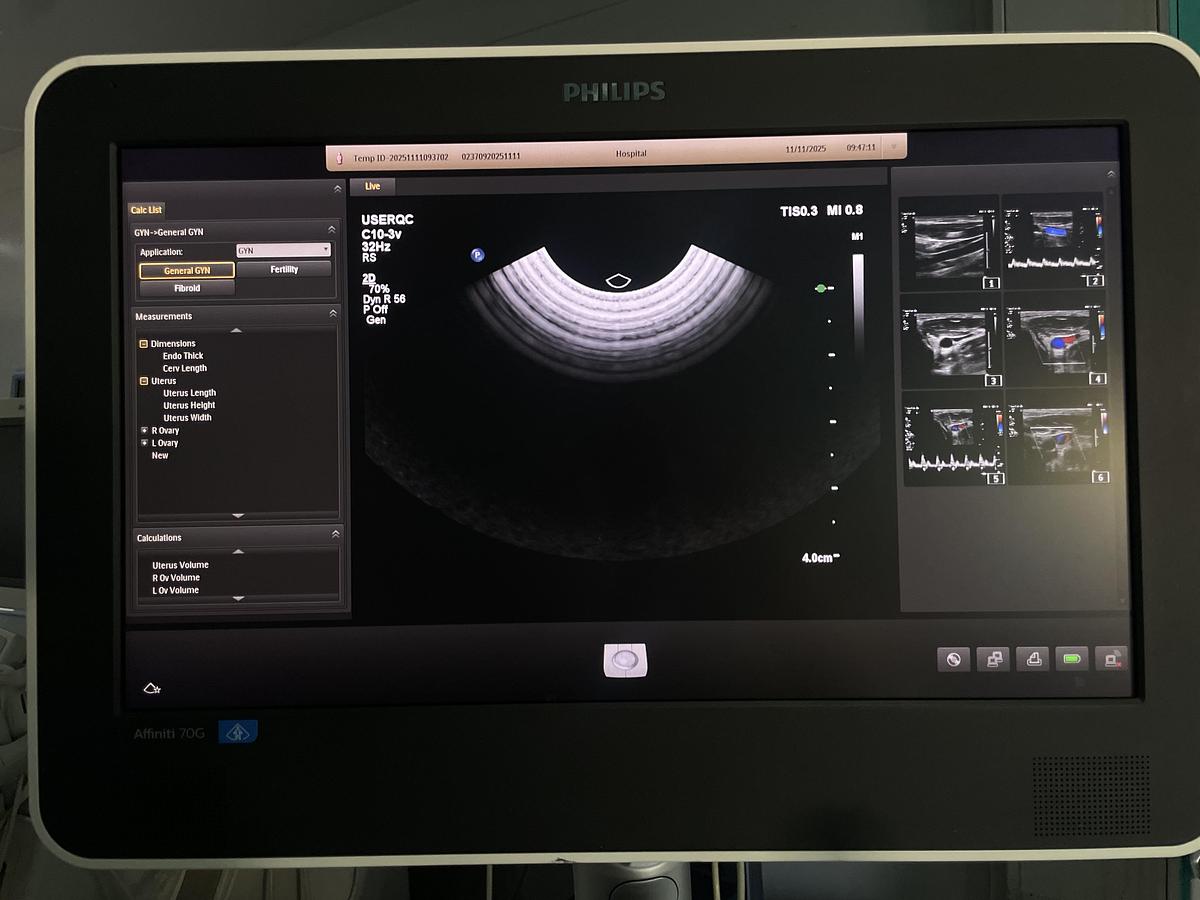Open the Calc List tab
Viewport: 1200px width, 900px height.
point(146,209)
